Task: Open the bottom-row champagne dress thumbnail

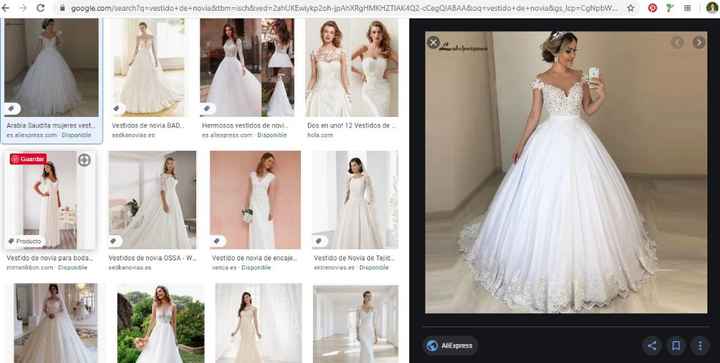Action: click(259, 323)
